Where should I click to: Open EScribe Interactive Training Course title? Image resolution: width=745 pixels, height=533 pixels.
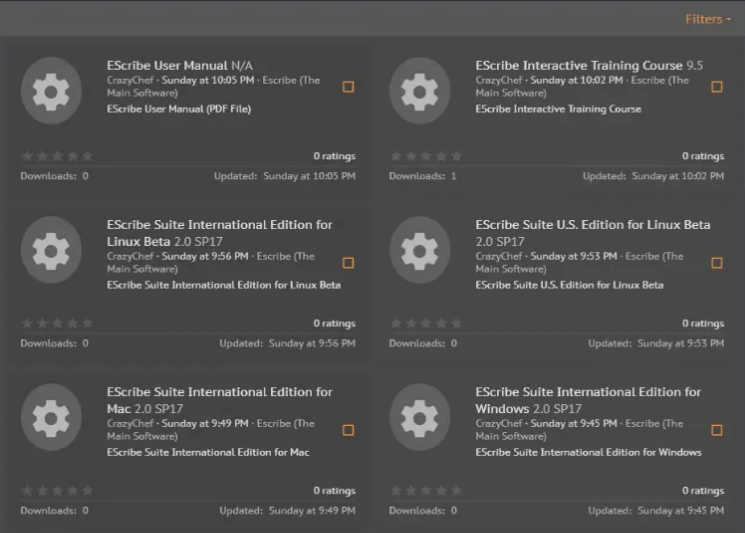point(579,65)
